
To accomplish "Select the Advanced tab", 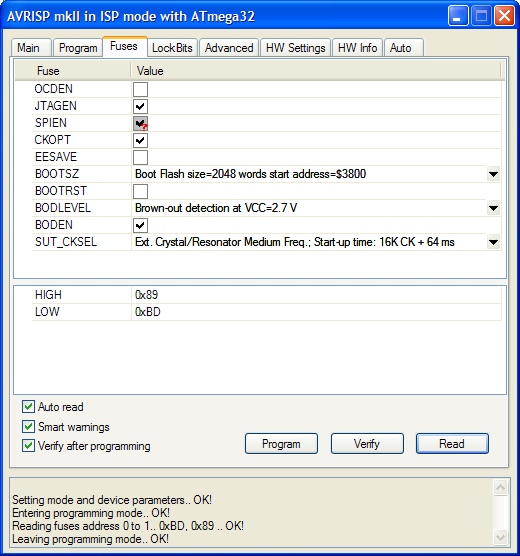I will (229, 48).
